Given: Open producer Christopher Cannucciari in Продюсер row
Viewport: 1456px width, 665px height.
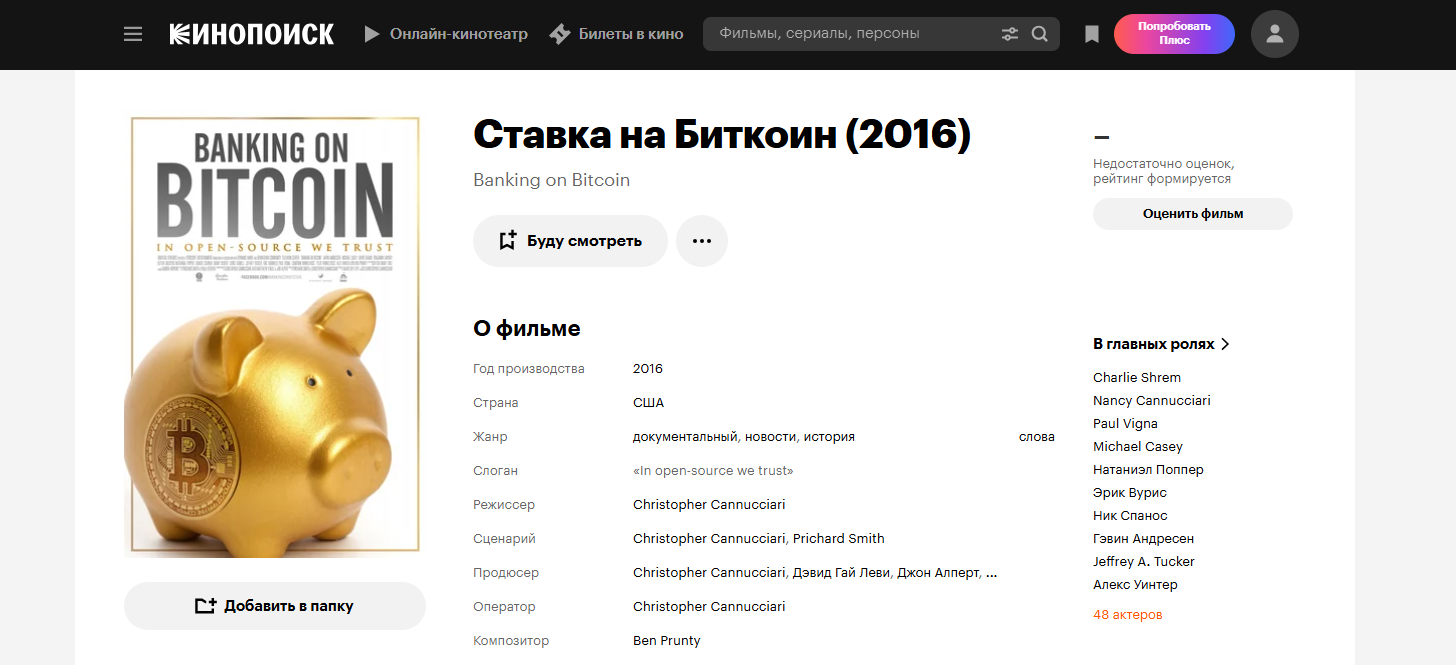Looking at the screenshot, I should pyautogui.click(x=709, y=573).
